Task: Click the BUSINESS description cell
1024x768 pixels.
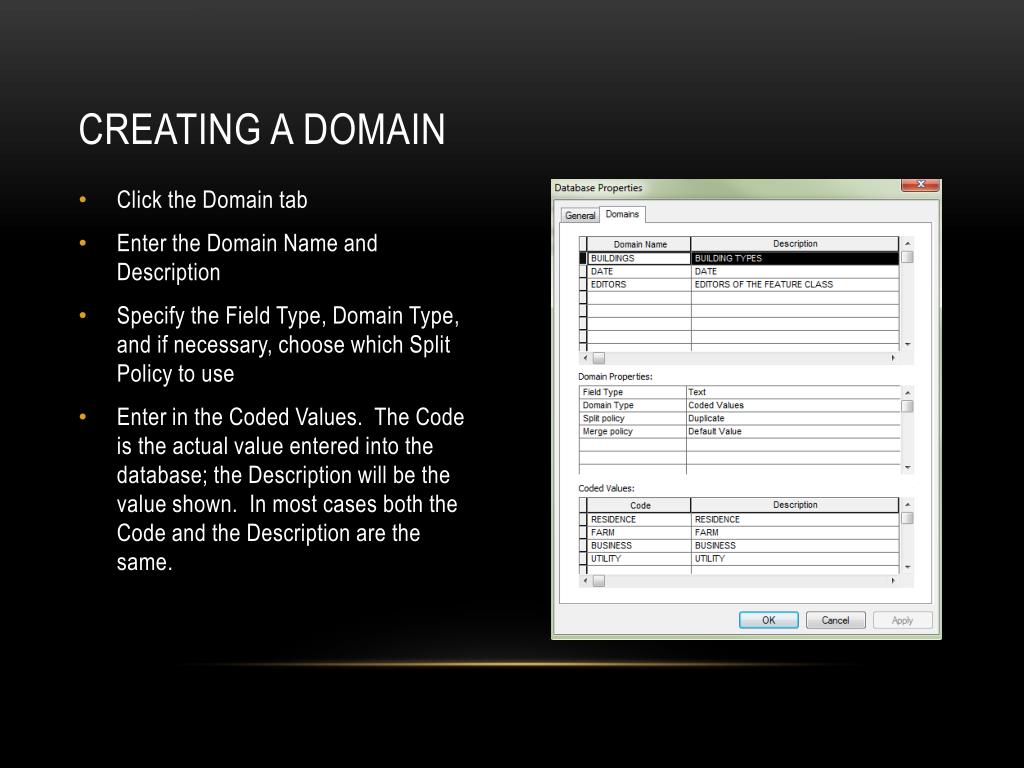Action: pyautogui.click(x=795, y=545)
